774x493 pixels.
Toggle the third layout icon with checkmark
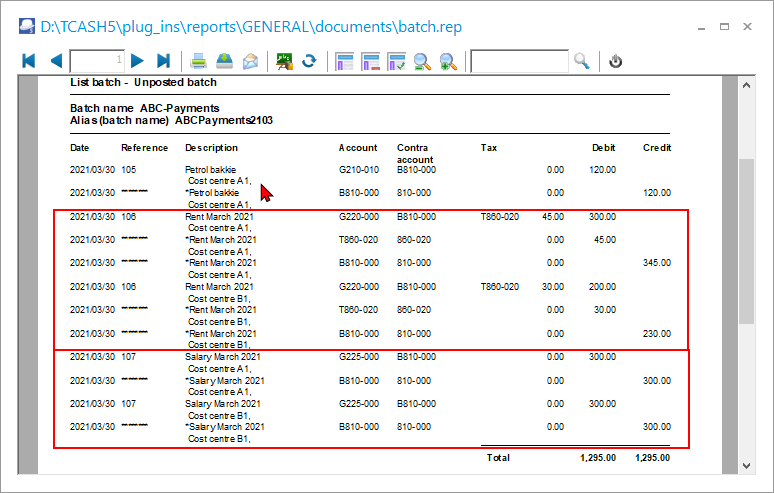(396, 62)
